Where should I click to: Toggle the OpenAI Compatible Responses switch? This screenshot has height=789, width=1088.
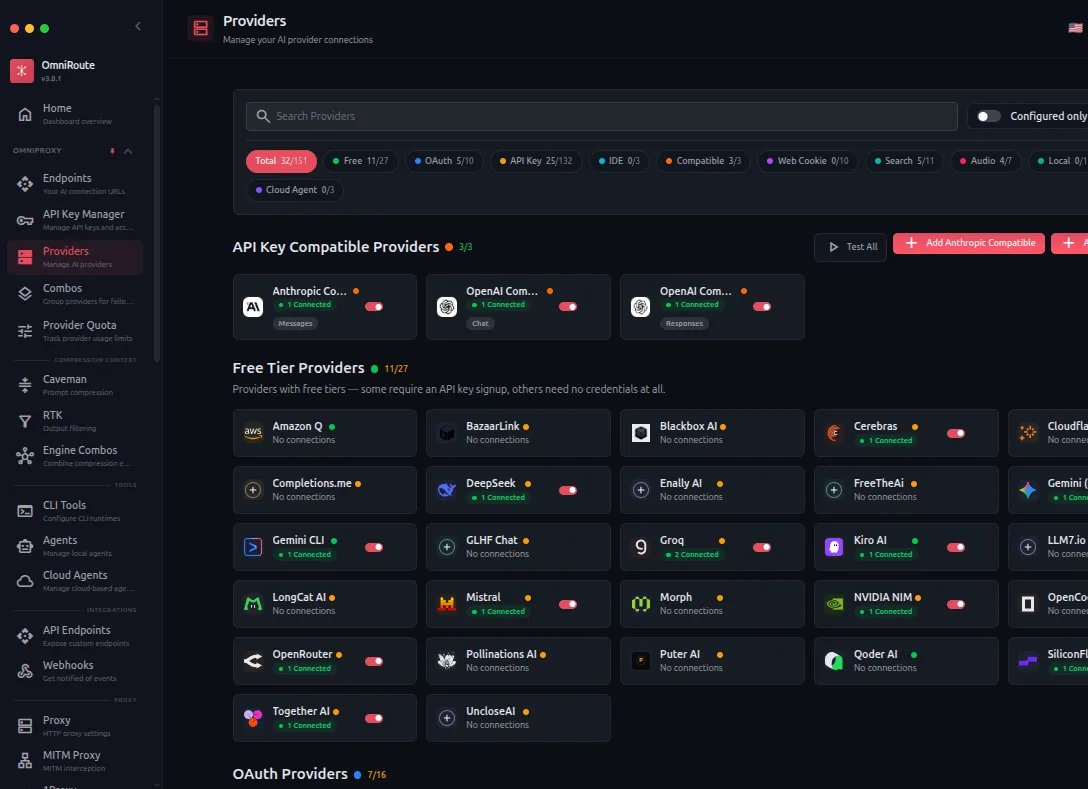[762, 306]
